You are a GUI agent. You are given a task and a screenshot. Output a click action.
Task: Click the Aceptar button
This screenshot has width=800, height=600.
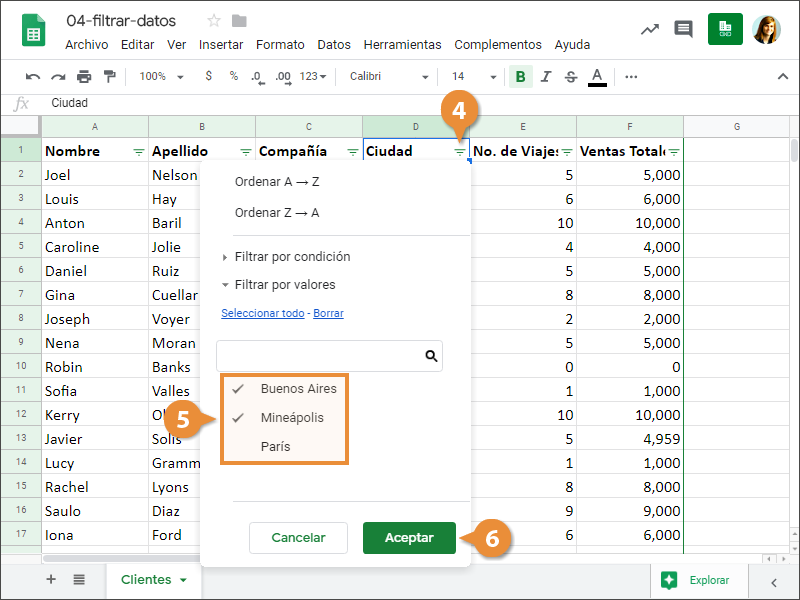tap(409, 538)
